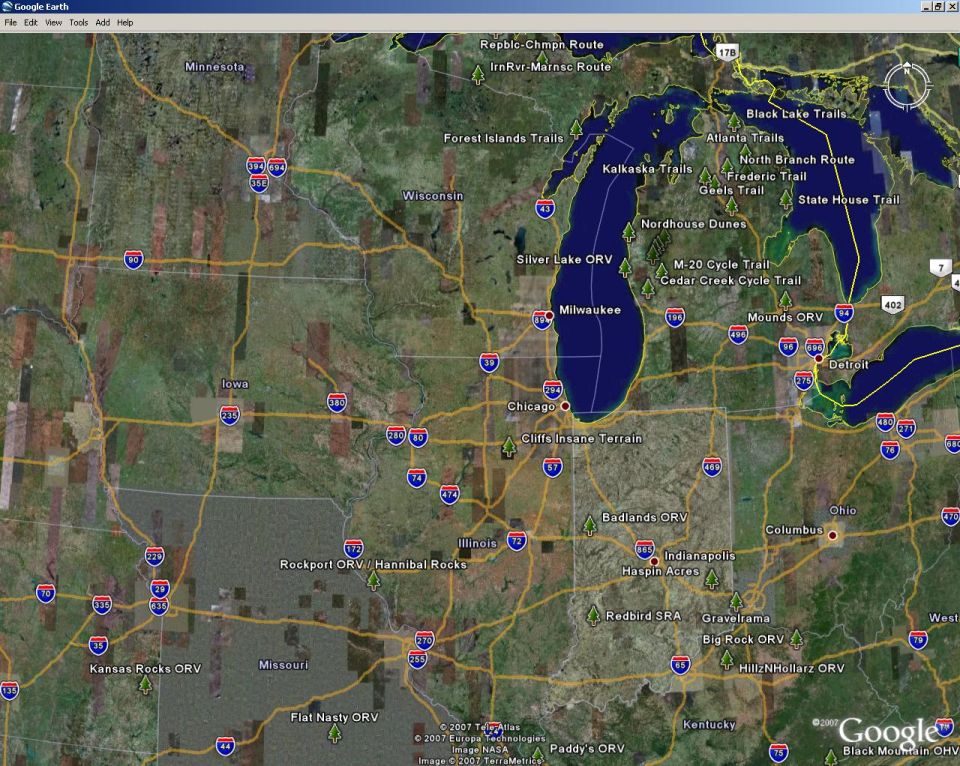Click the Kentucky state label
The width and height of the screenshot is (960, 766).
709,725
